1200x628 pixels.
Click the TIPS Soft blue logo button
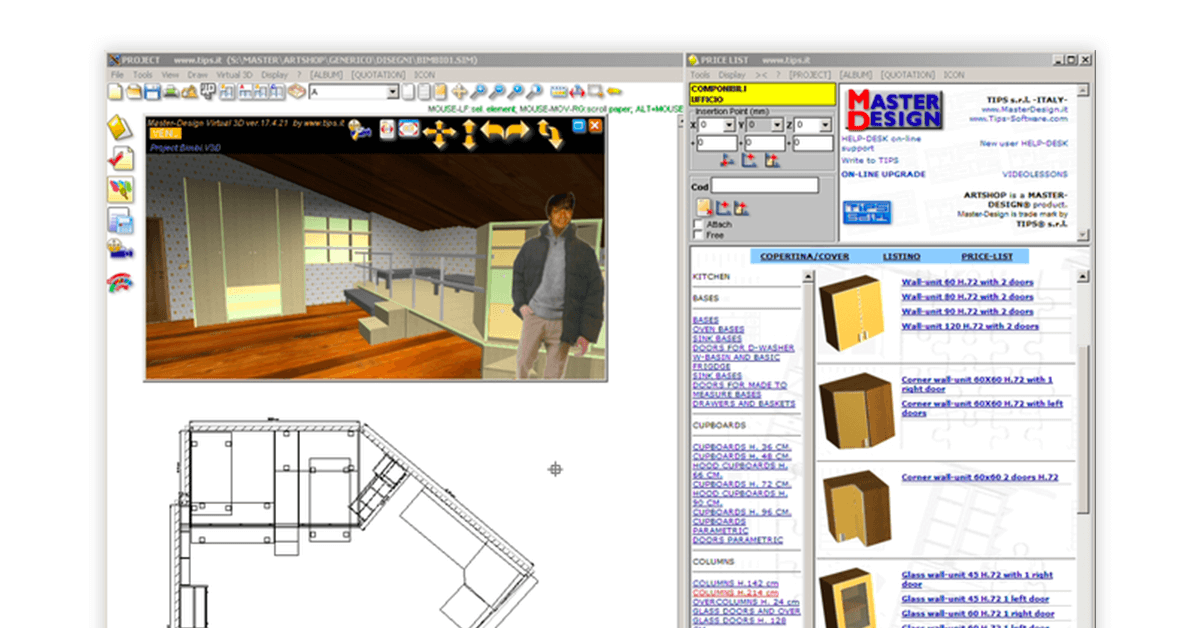[x=866, y=212]
